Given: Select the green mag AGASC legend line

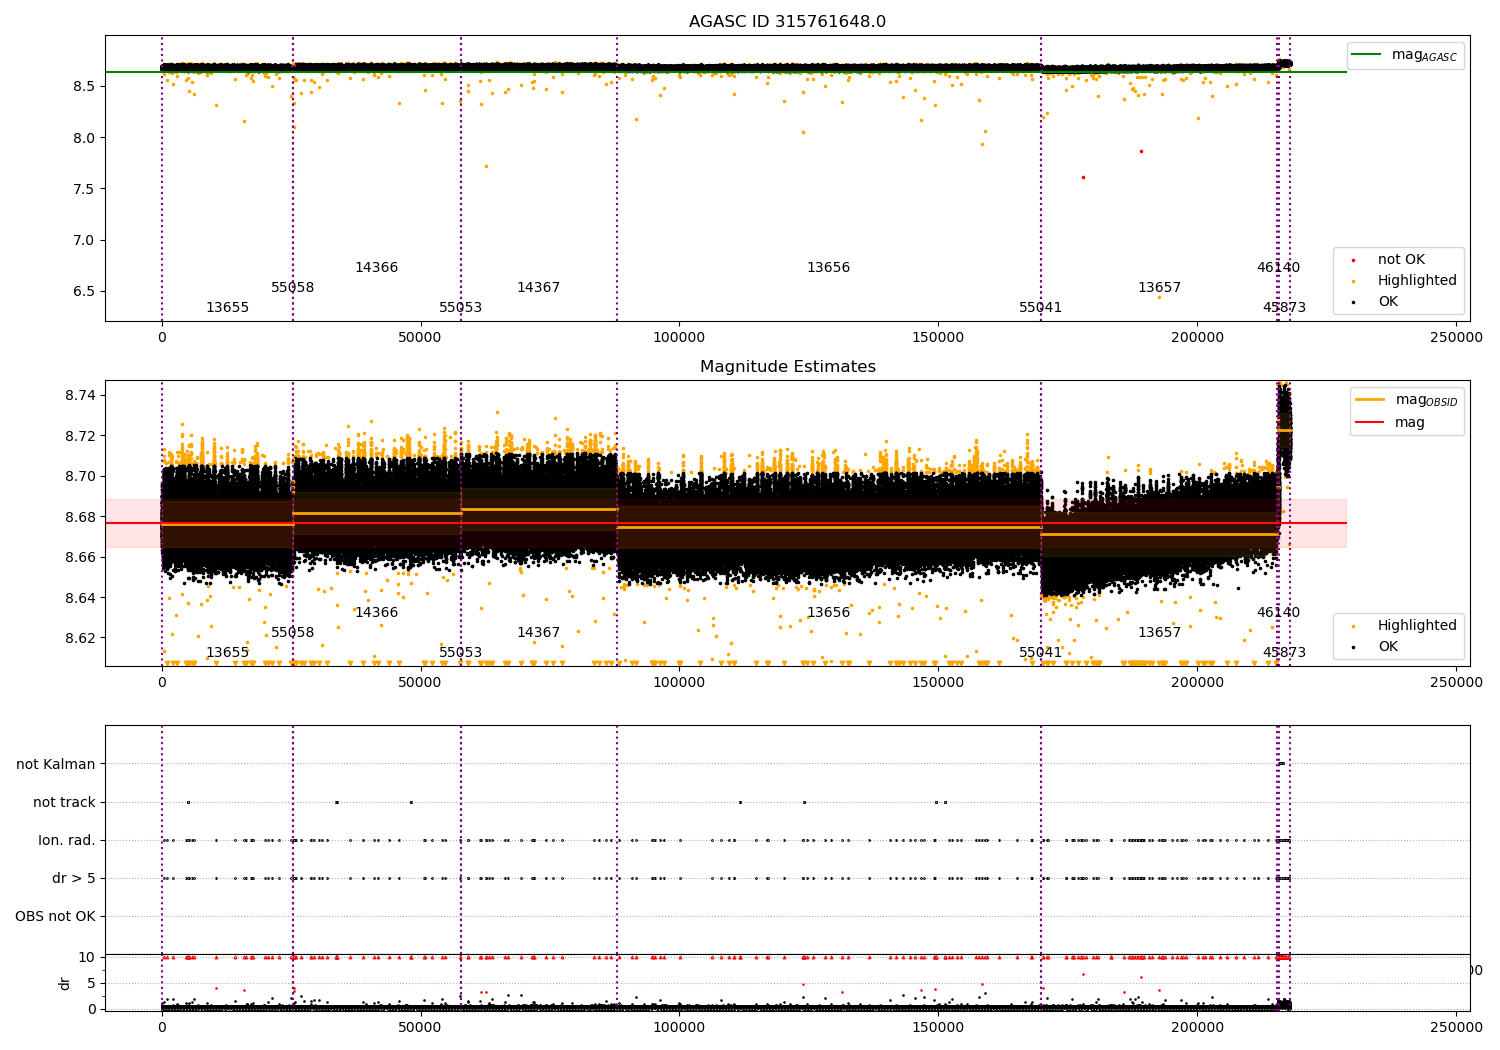Looking at the screenshot, I should 1366,55.
